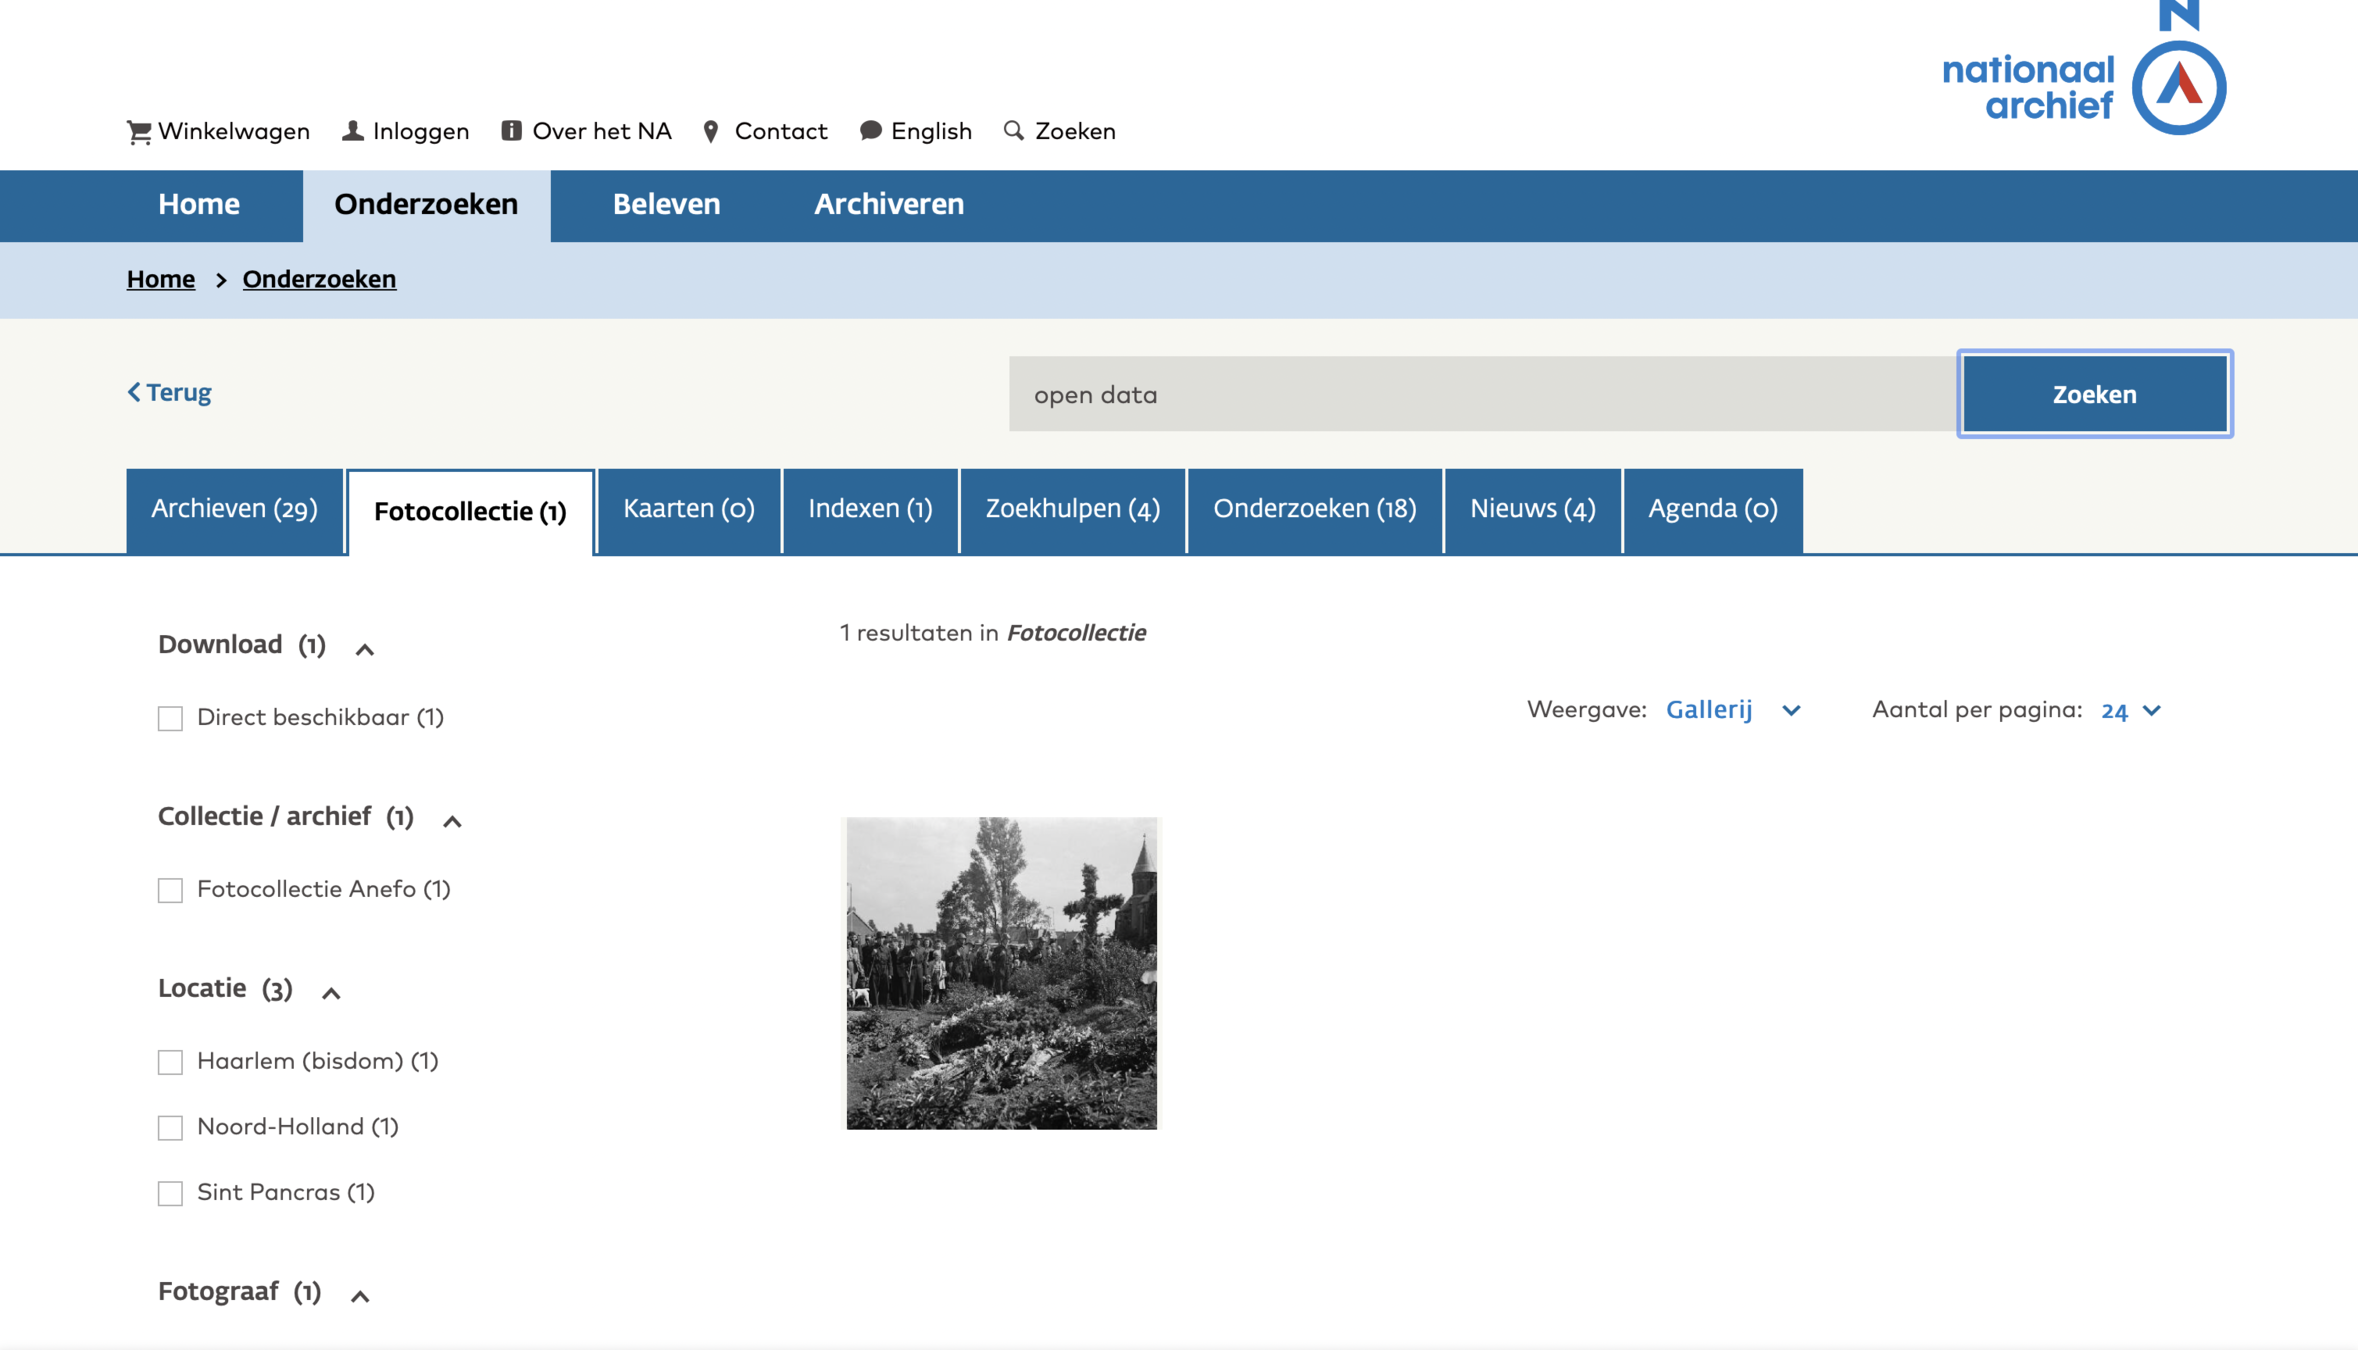Viewport: 2358px width, 1350px height.
Task: Click the info icon for Over het NA
Action: [x=511, y=131]
